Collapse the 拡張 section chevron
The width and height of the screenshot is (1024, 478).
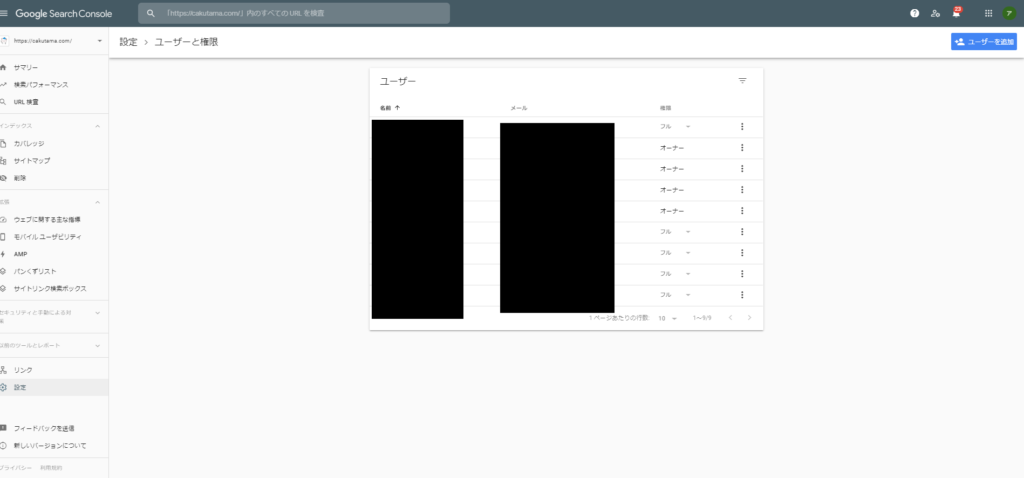(97, 202)
